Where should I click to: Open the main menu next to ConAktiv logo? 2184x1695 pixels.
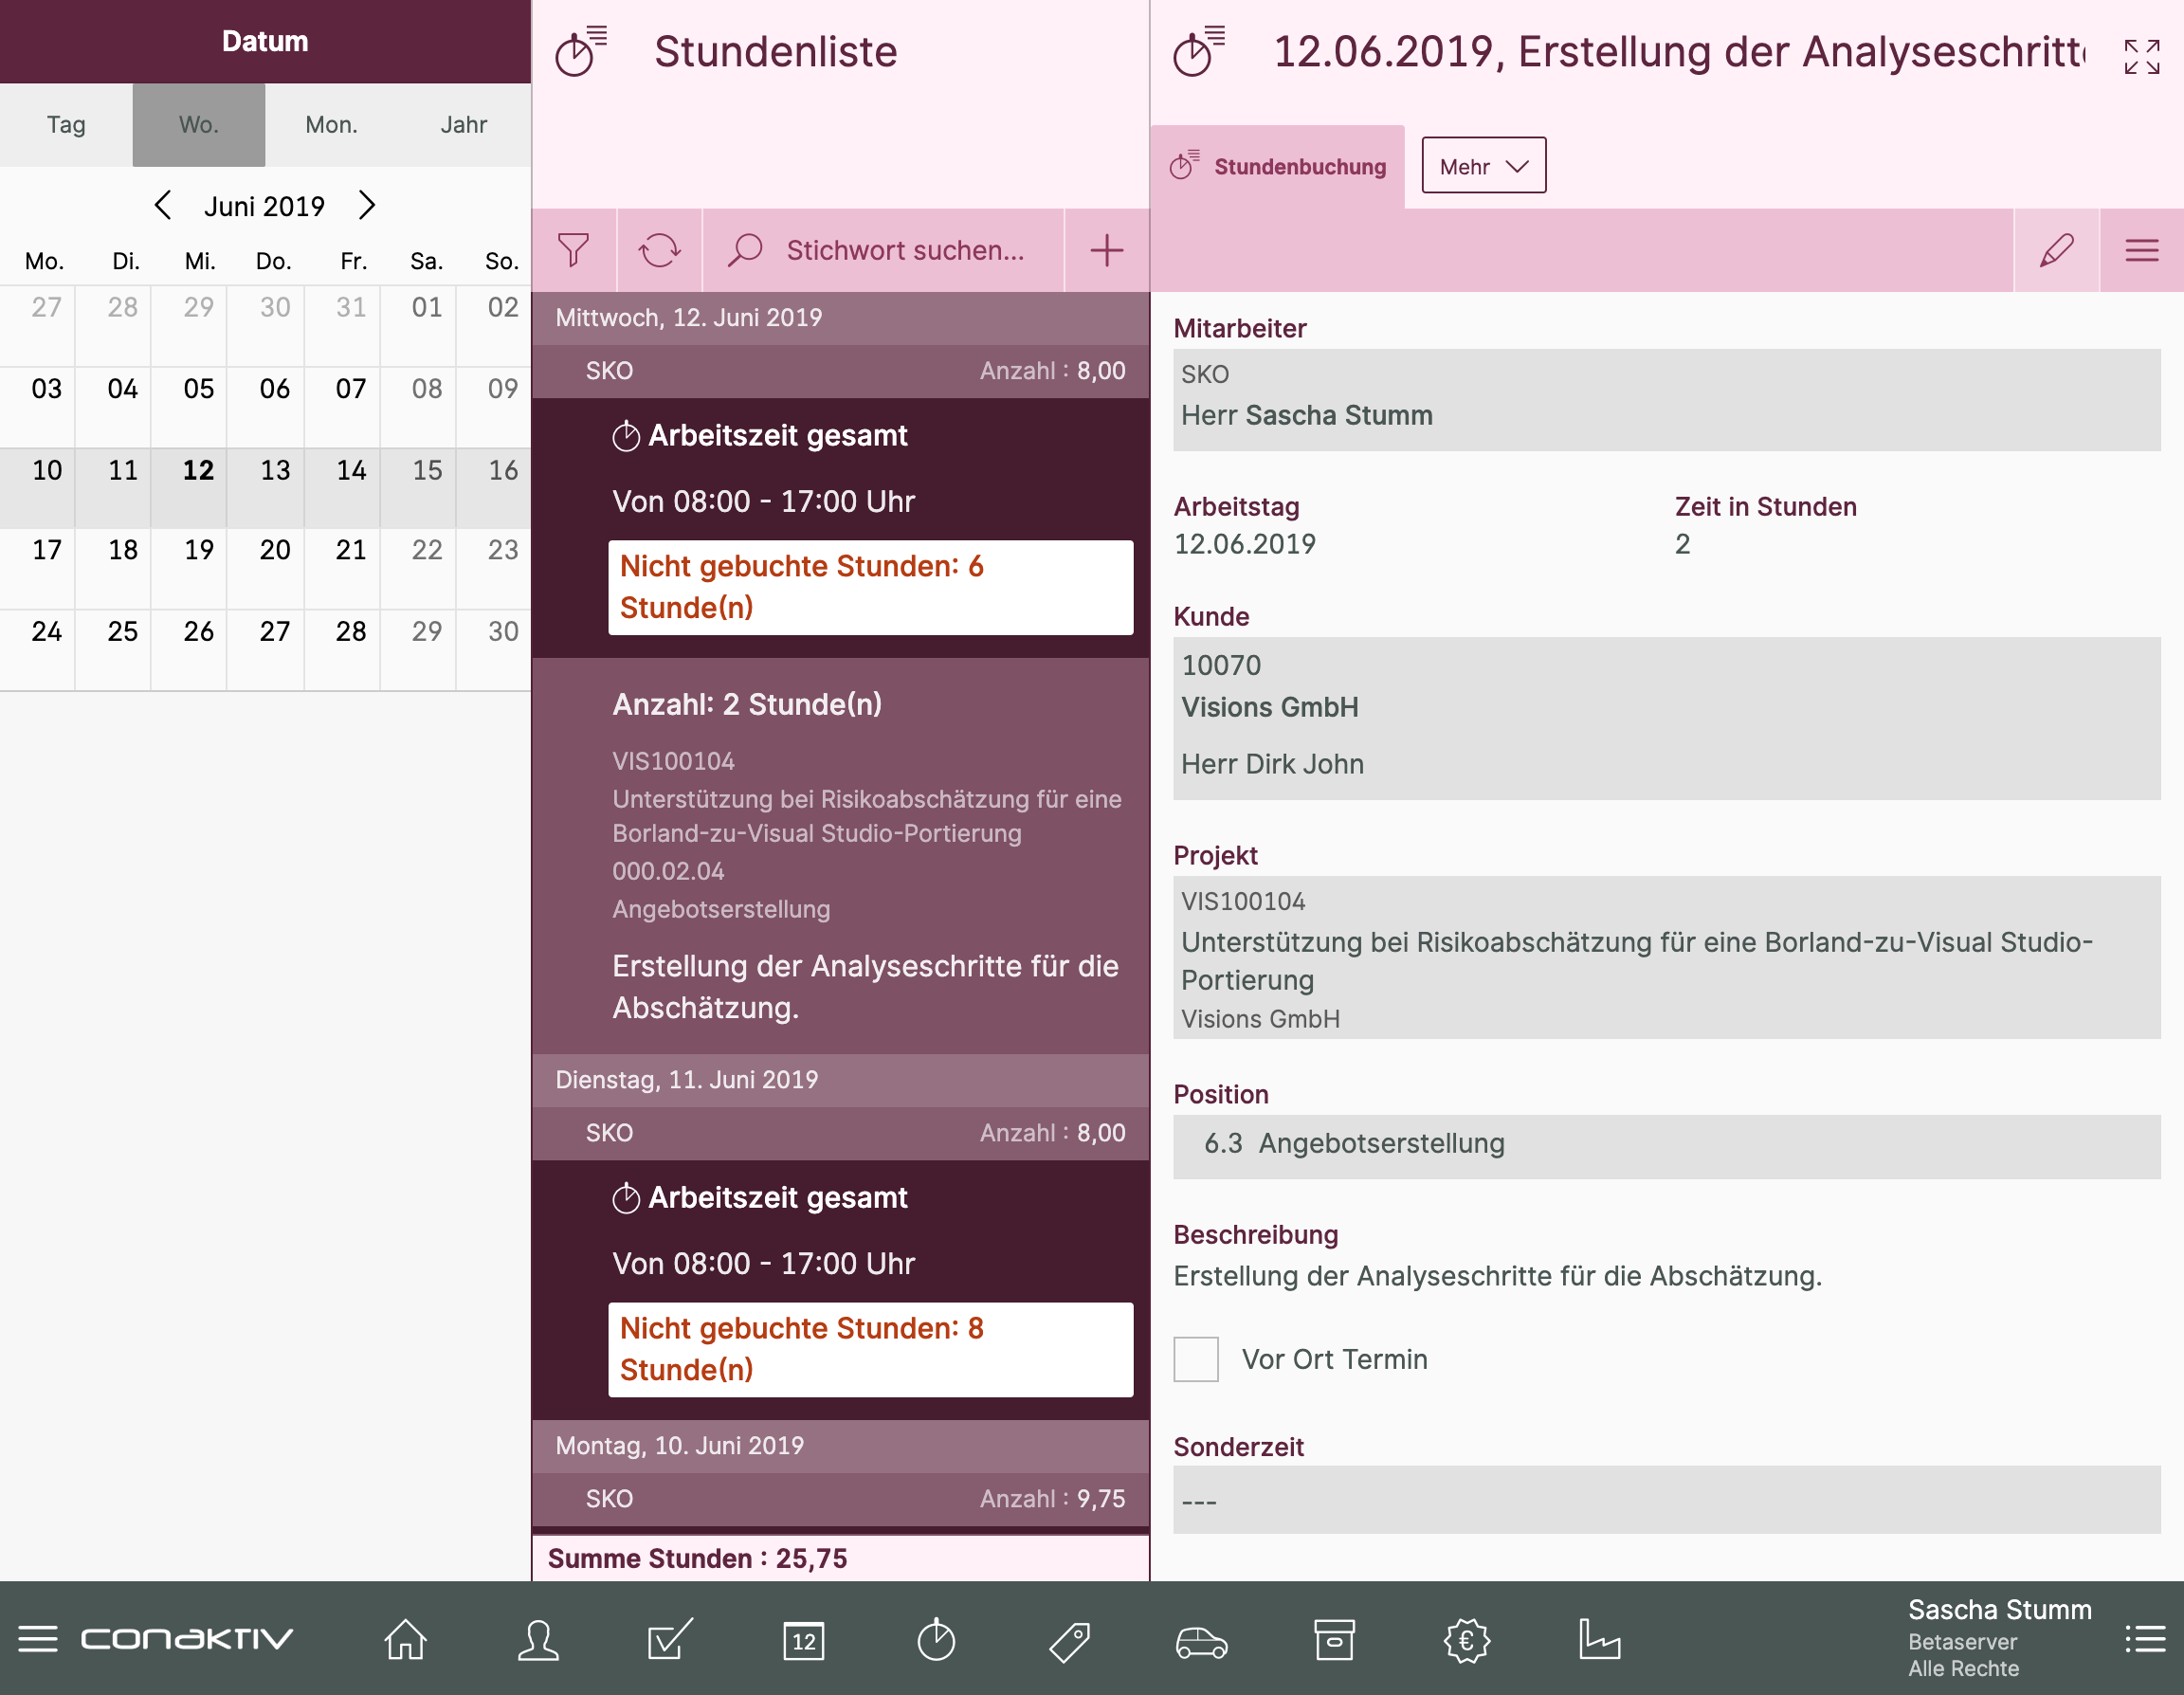[38, 1639]
